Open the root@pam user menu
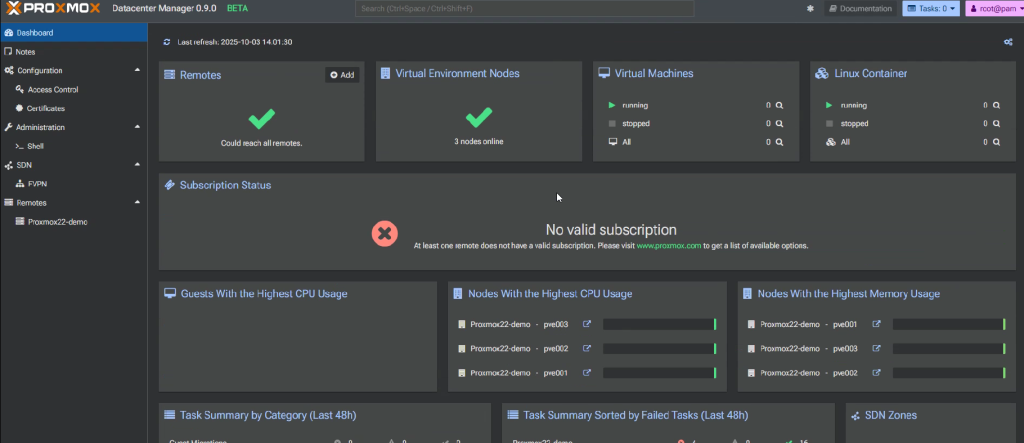The width and height of the screenshot is (1024, 443). pos(993,9)
